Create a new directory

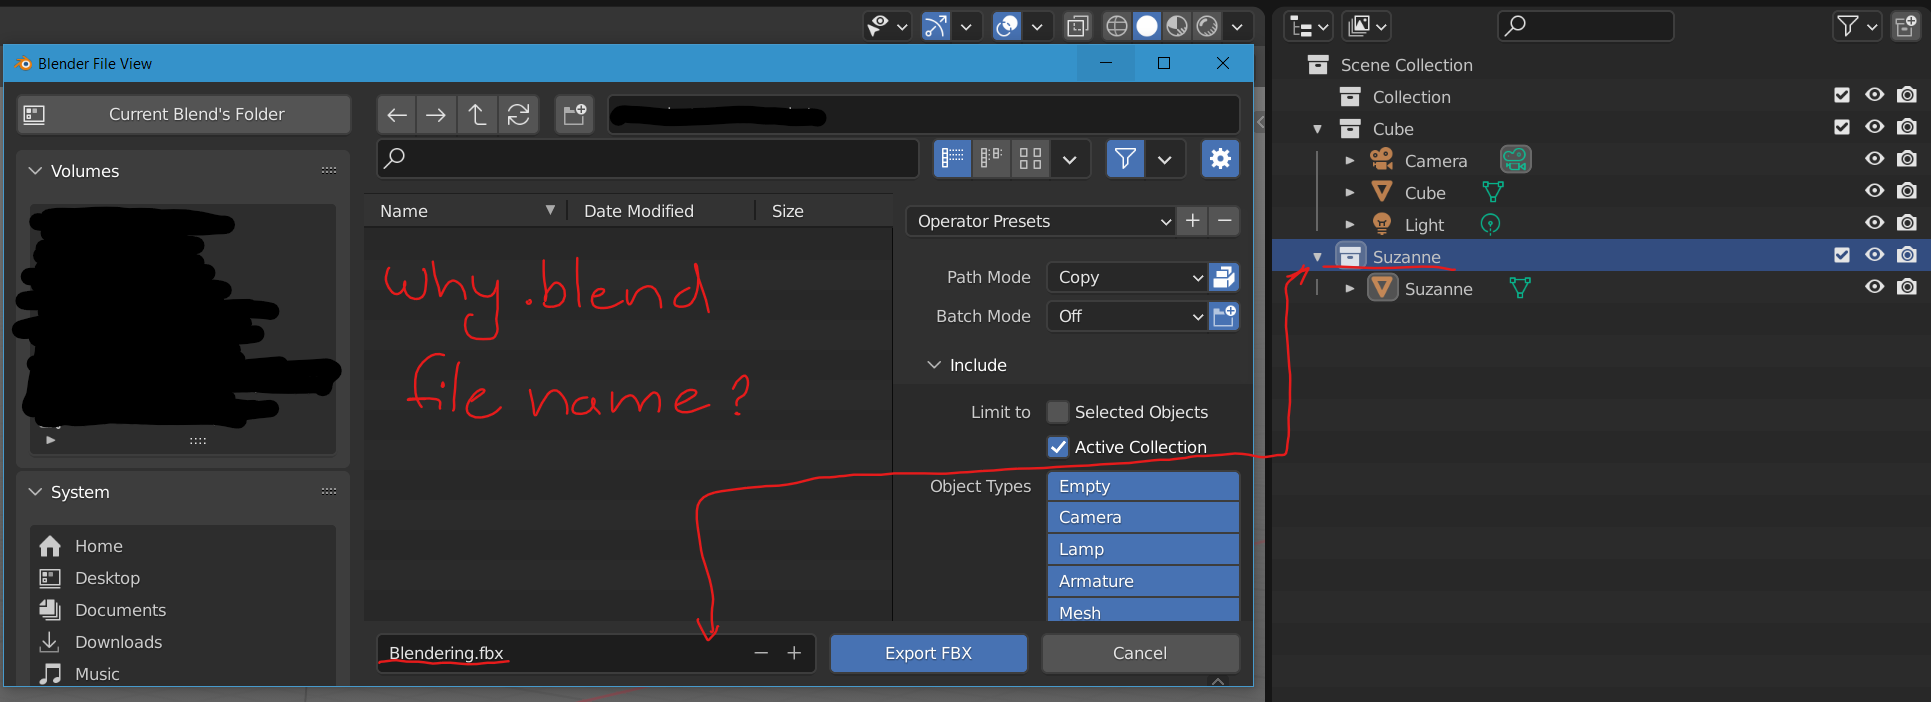[574, 115]
